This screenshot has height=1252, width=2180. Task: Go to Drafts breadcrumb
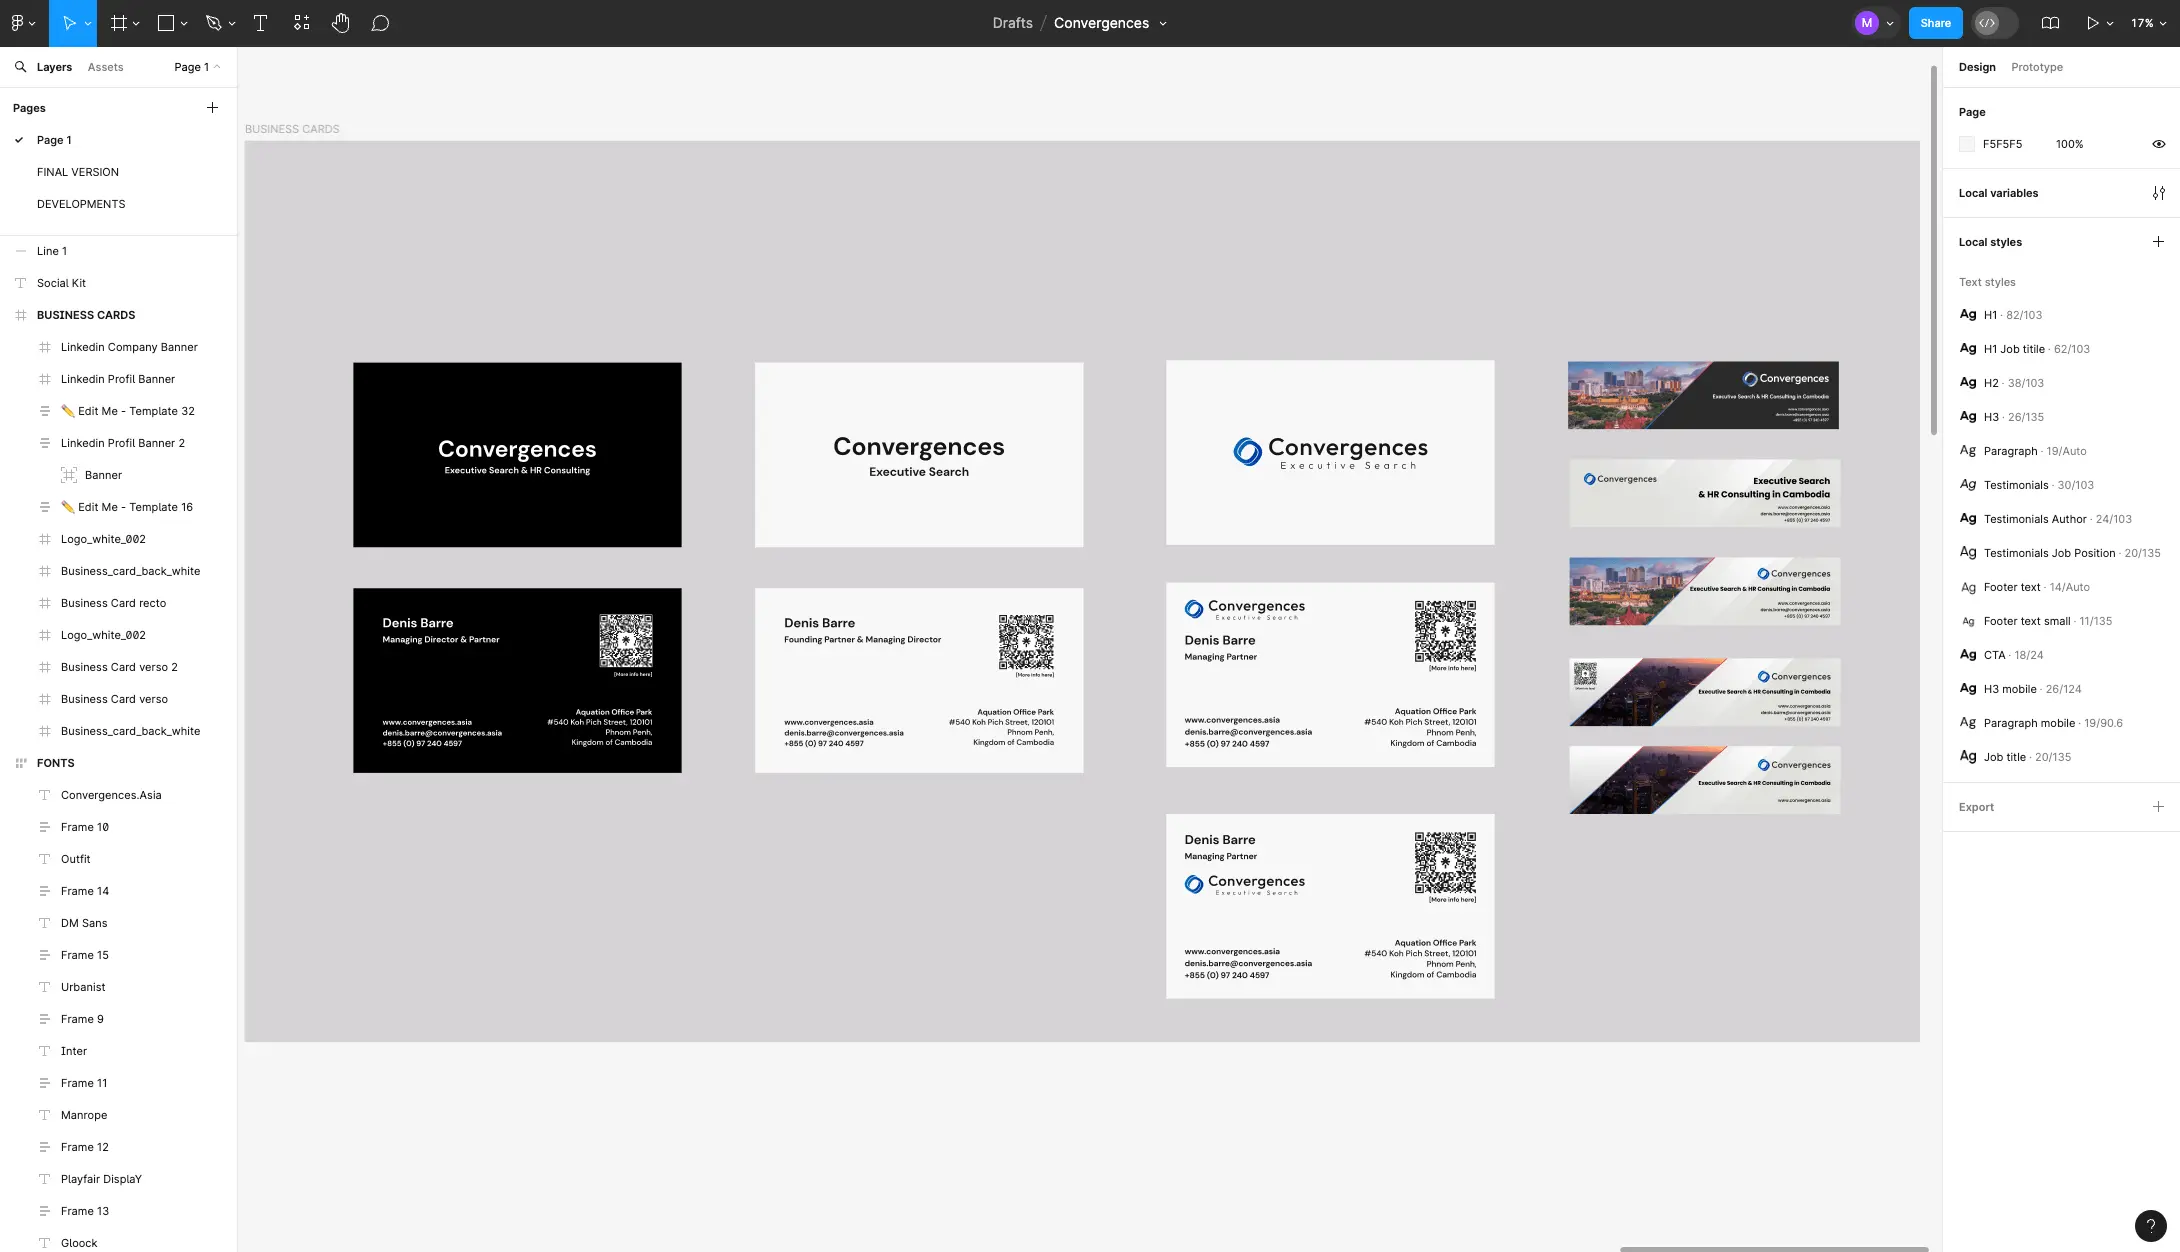tap(1012, 23)
